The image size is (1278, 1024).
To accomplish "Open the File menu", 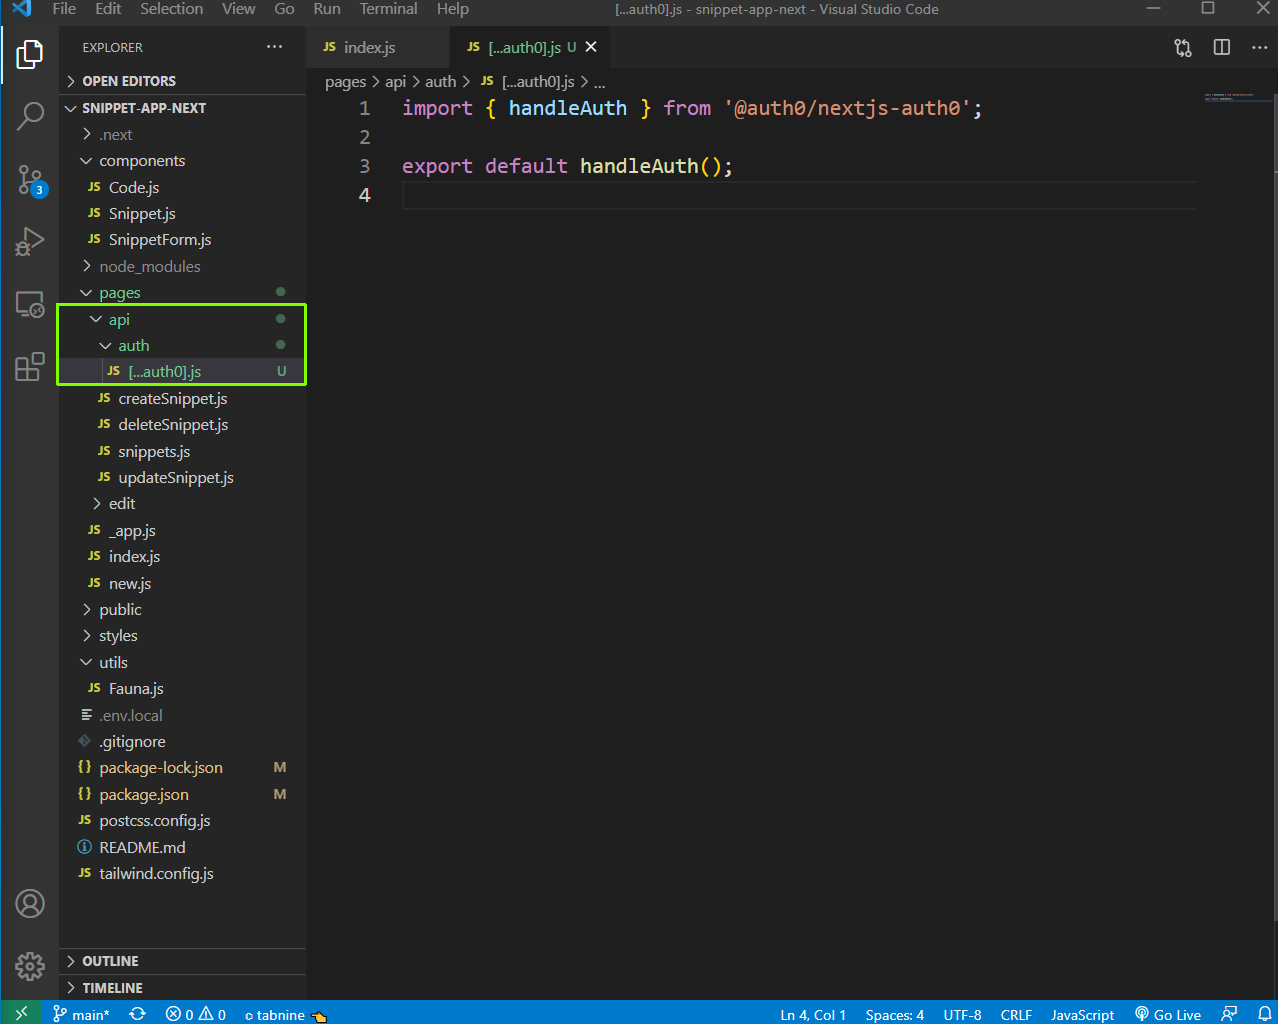I will (x=64, y=9).
